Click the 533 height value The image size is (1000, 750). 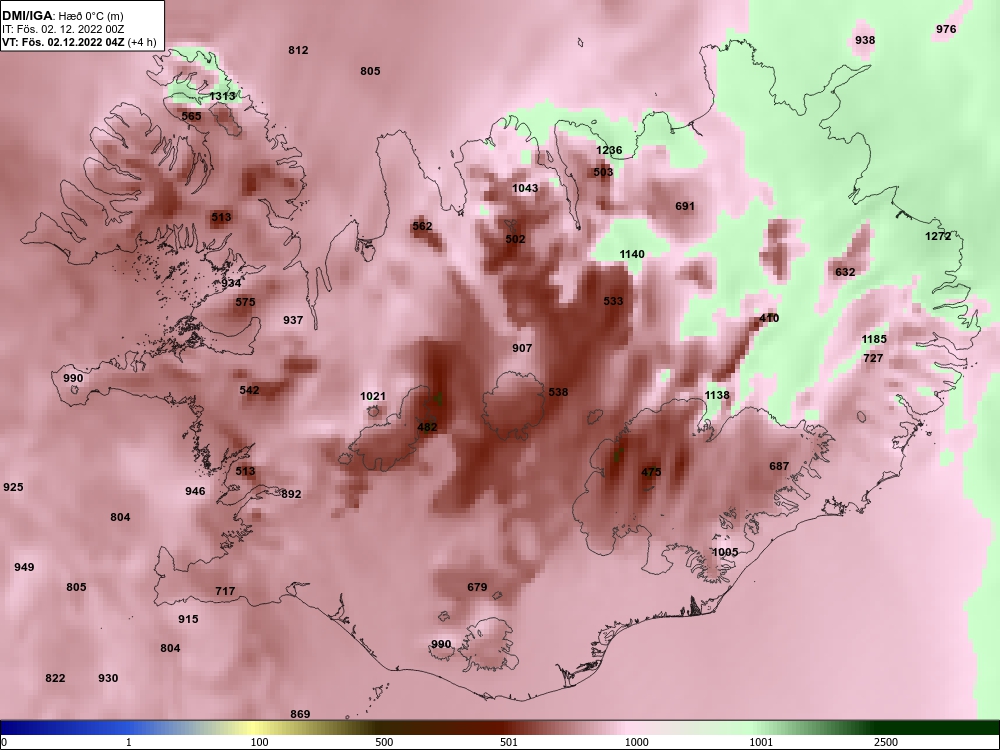(x=614, y=301)
